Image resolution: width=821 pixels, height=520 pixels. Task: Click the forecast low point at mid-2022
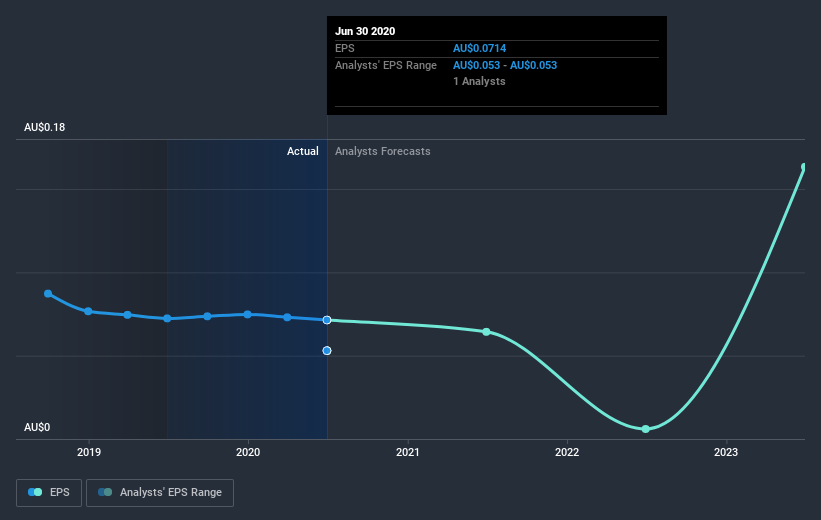pos(646,429)
